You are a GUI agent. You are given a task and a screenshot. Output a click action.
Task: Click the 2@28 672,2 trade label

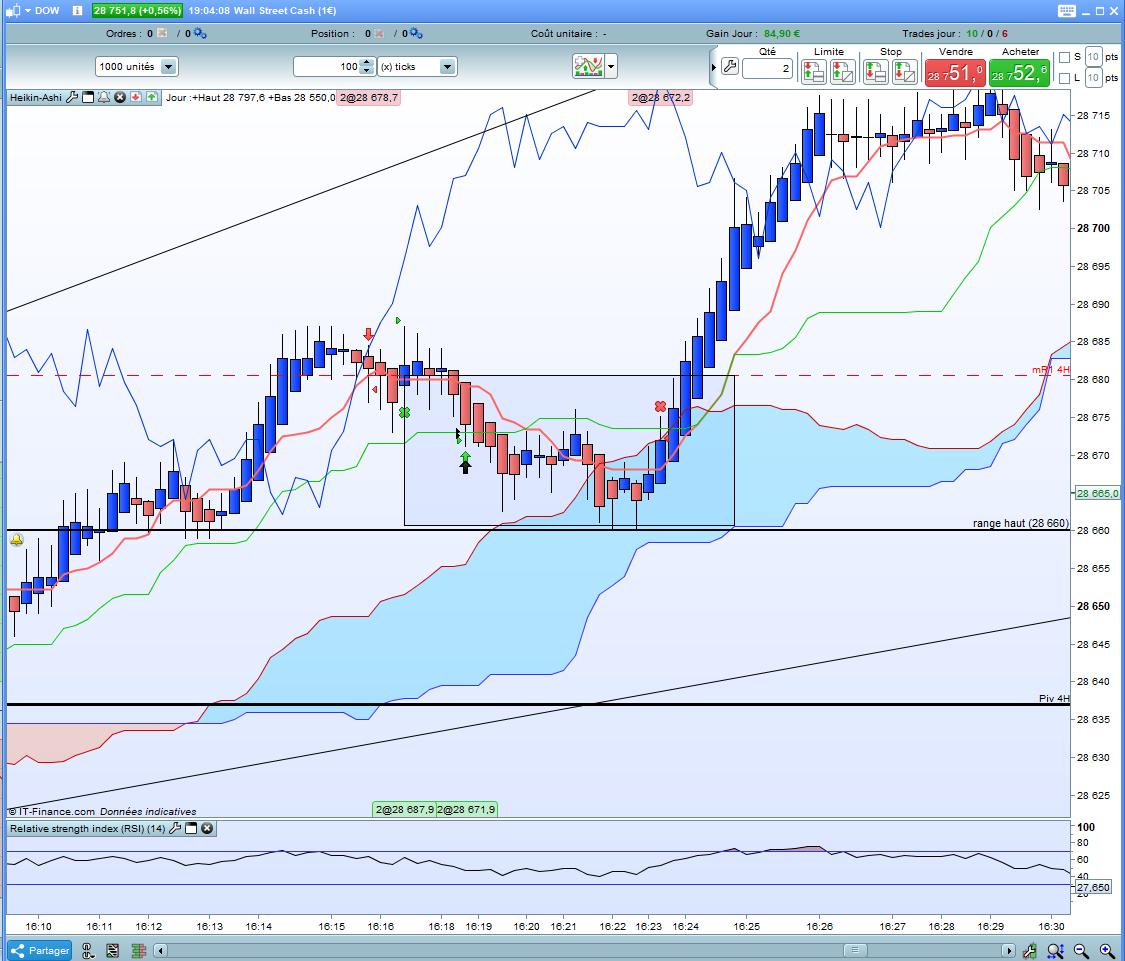[x=660, y=98]
